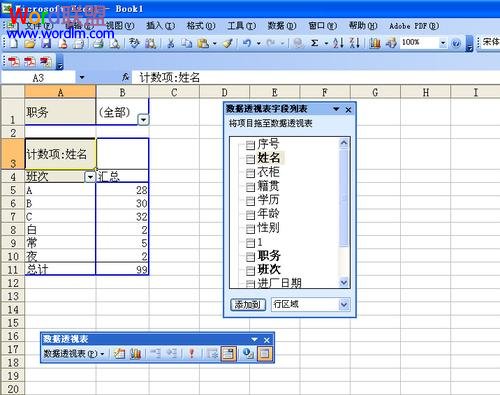
Task: Click the second Adobe PDF toolbar icon
Action: (x=30, y=62)
